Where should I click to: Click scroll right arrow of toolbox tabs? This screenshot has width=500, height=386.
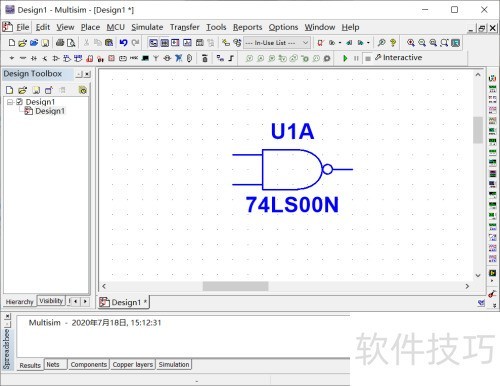point(85,301)
